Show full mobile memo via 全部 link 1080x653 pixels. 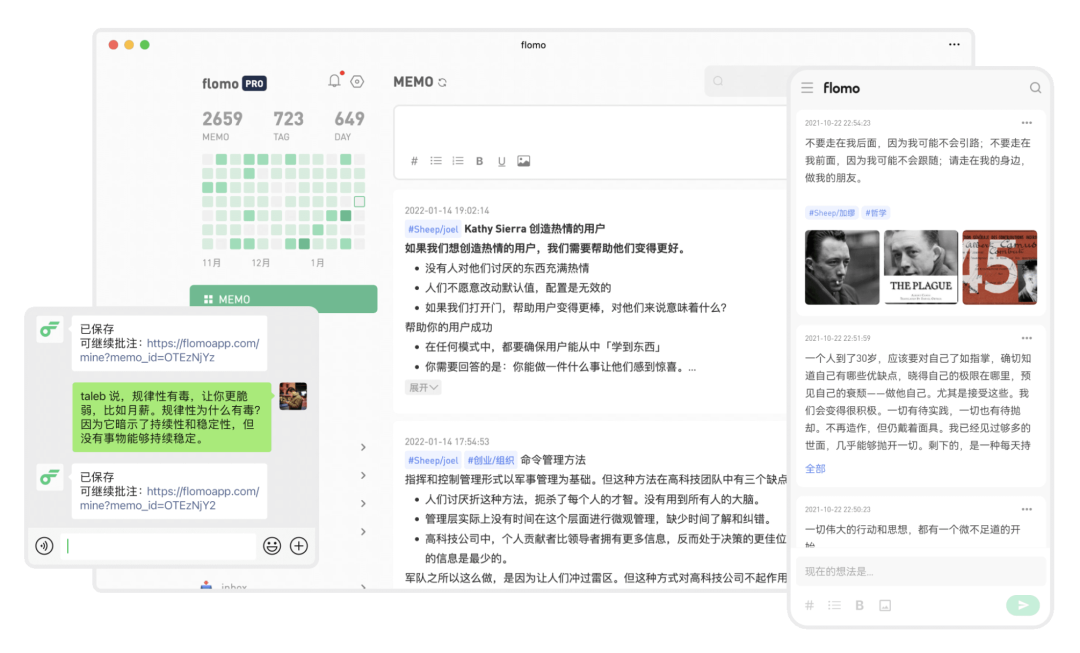point(815,468)
